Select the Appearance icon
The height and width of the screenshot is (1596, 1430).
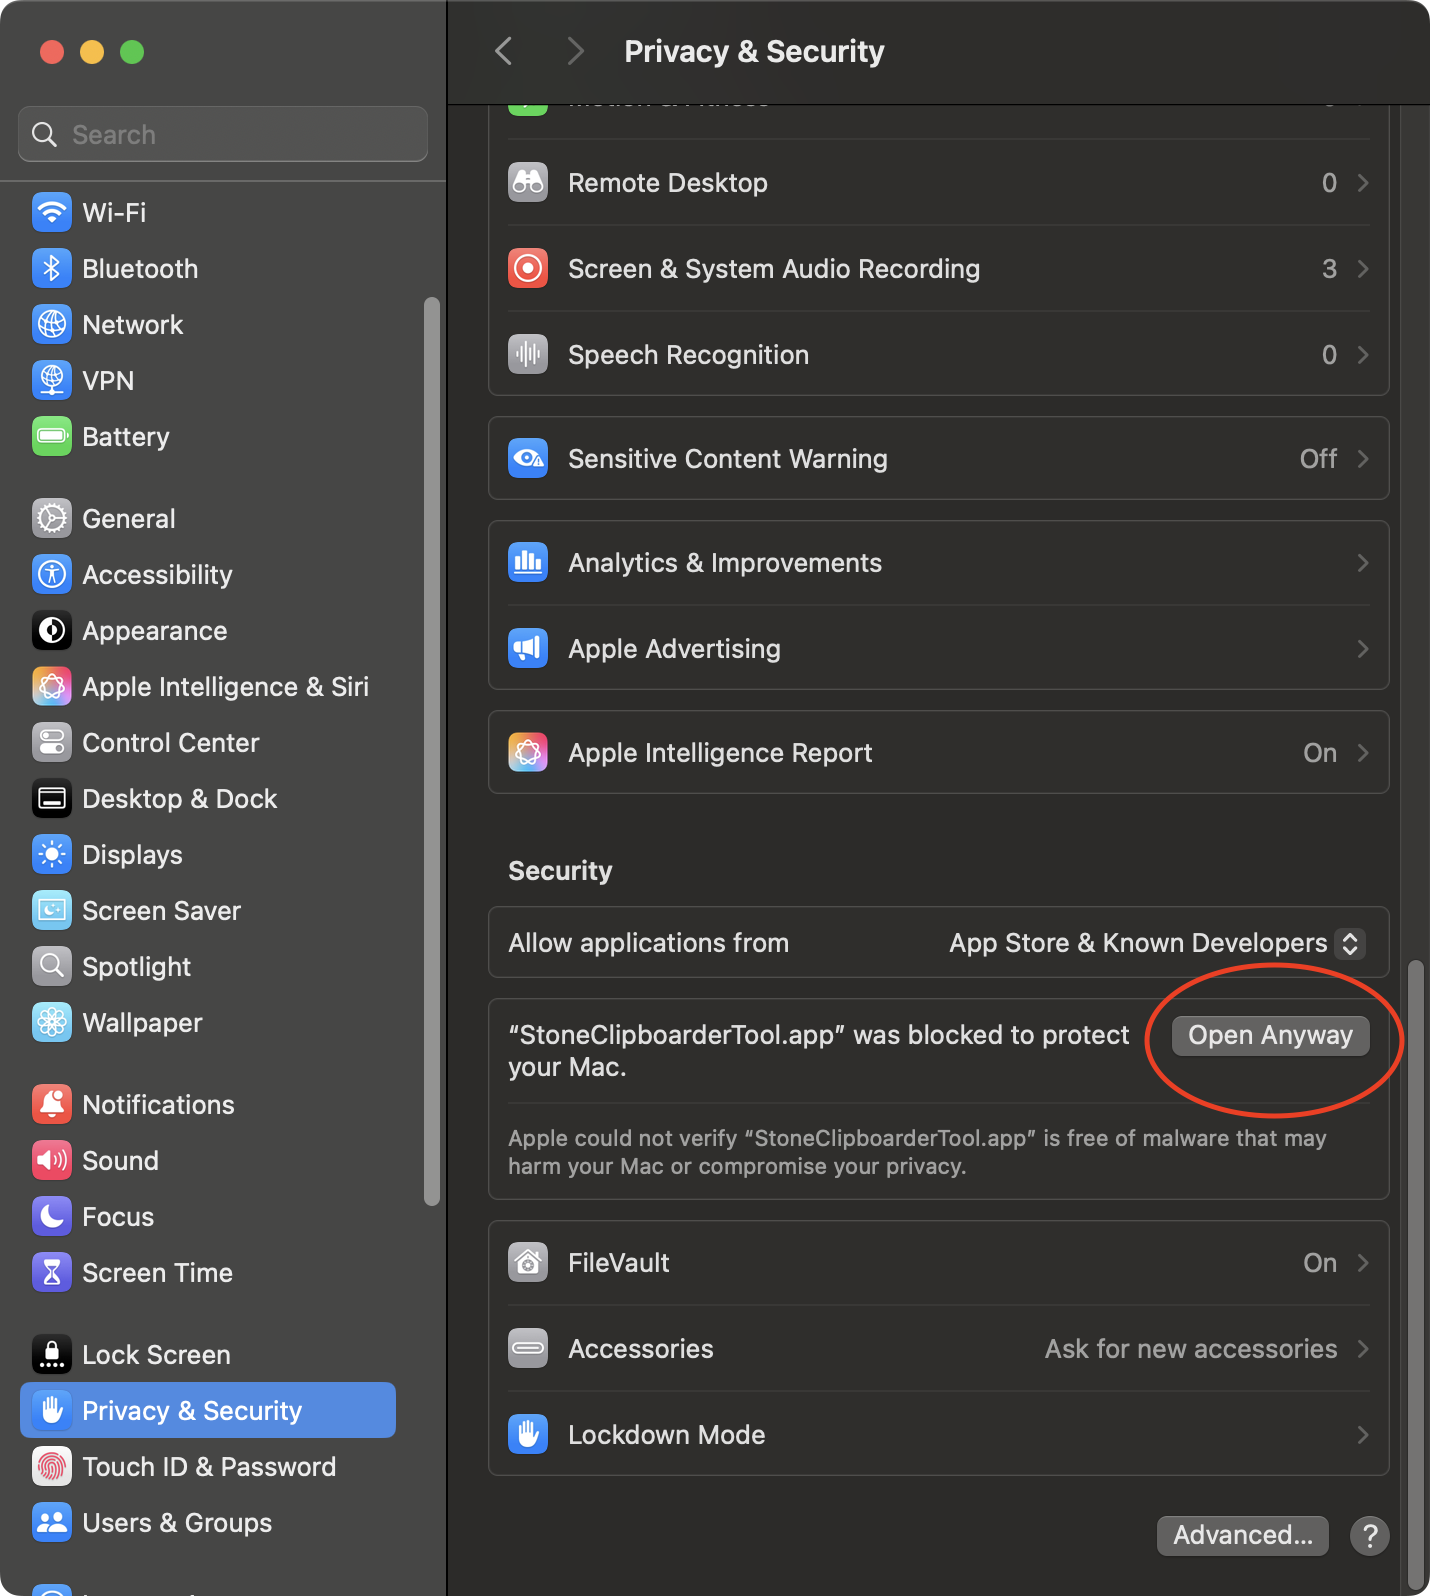click(x=52, y=630)
